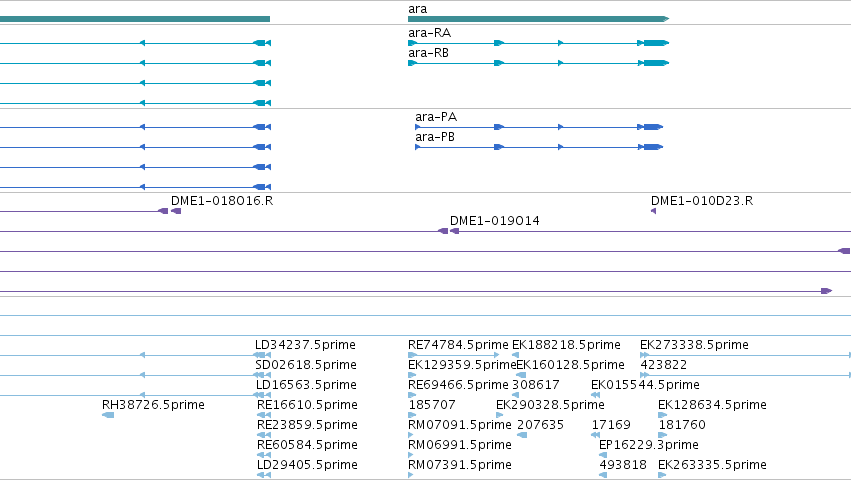Image resolution: width=851 pixels, height=480 pixels.
Task: Select the RE69466.5prime EST label
Action: pos(458,385)
